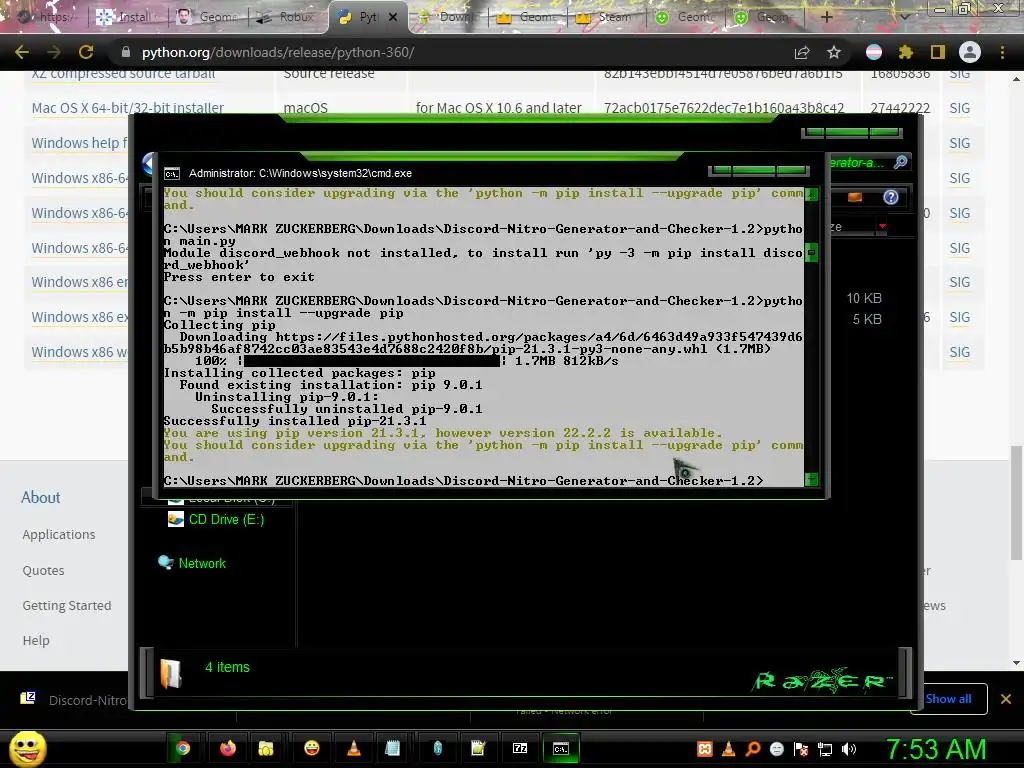Click the 7:53 AM taskbar clock
This screenshot has width=1024, height=768.
tap(935, 749)
